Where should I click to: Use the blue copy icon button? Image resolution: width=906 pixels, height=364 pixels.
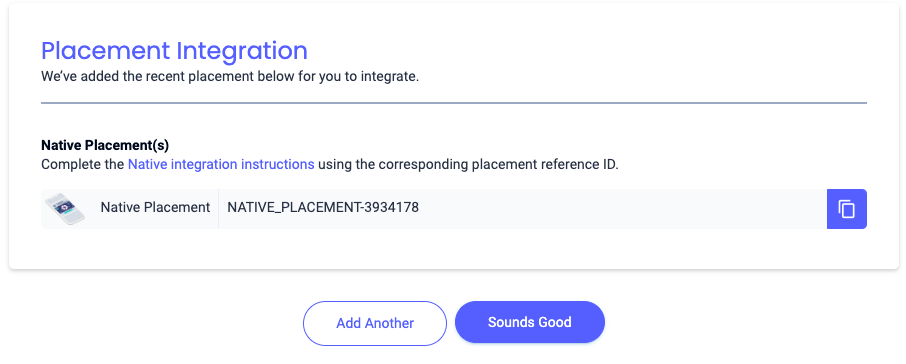pyautogui.click(x=846, y=209)
